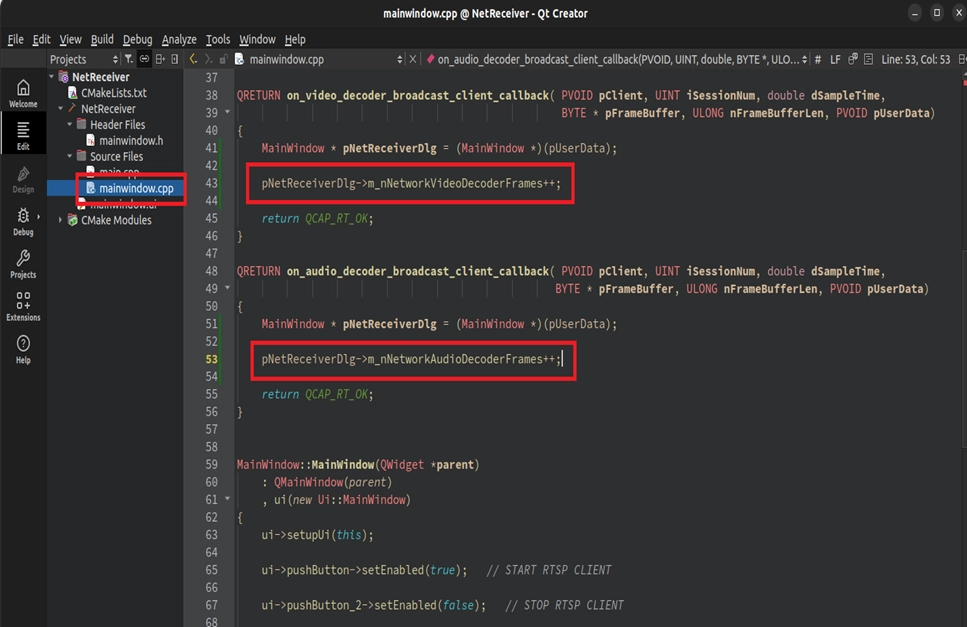Open the mainwindow.cpp open-documents dropdown

pyautogui.click(x=400, y=59)
